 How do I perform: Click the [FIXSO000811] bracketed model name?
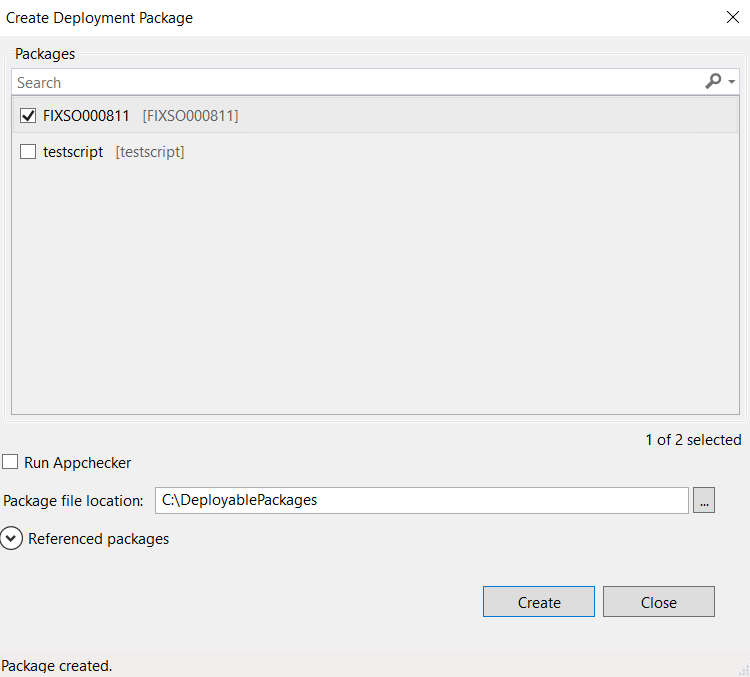pyautogui.click(x=190, y=115)
